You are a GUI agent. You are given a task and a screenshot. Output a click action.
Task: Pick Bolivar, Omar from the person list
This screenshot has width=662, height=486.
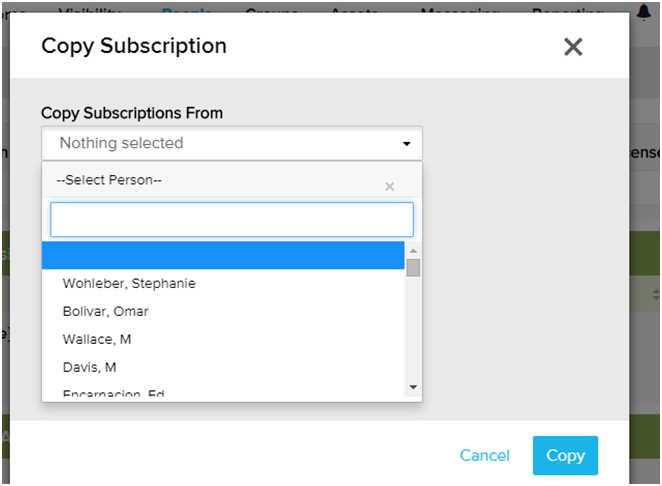105,311
